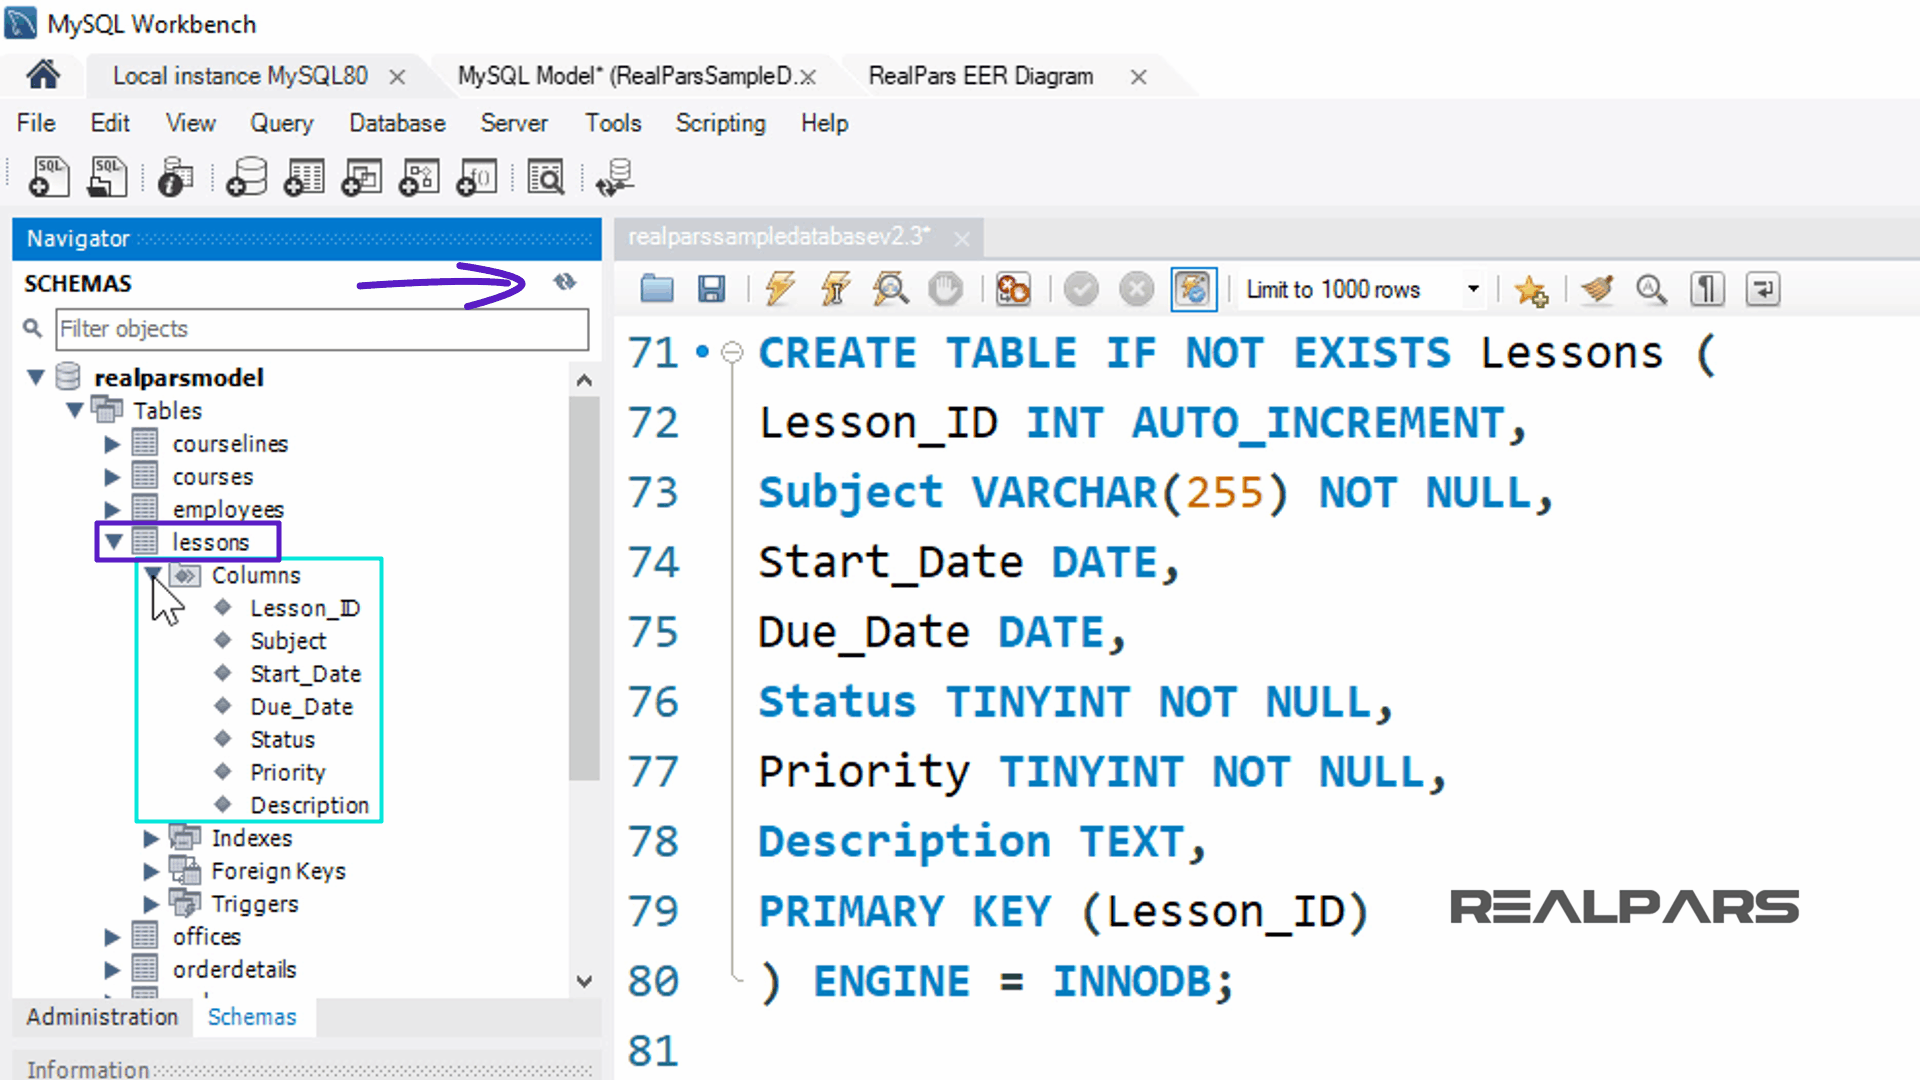Stop query execution hand icon
1920x1080 pixels.
point(945,290)
